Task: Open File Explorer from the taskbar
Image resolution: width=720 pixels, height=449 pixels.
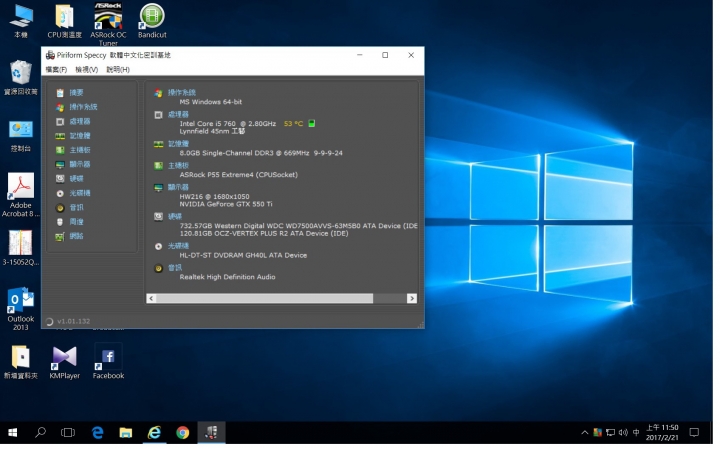Action: 125,433
